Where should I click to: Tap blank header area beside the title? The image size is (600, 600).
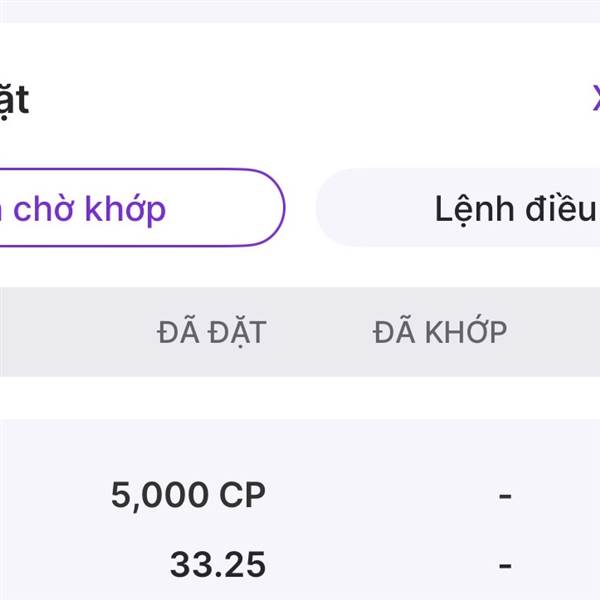(300, 99)
